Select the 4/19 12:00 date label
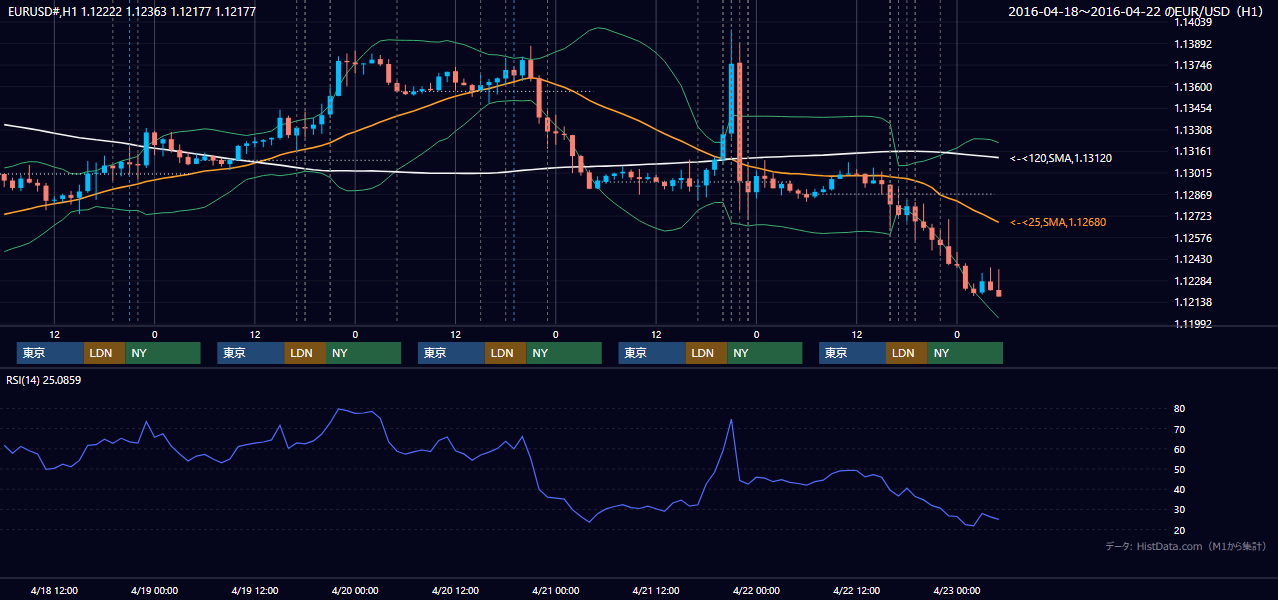 click(255, 590)
